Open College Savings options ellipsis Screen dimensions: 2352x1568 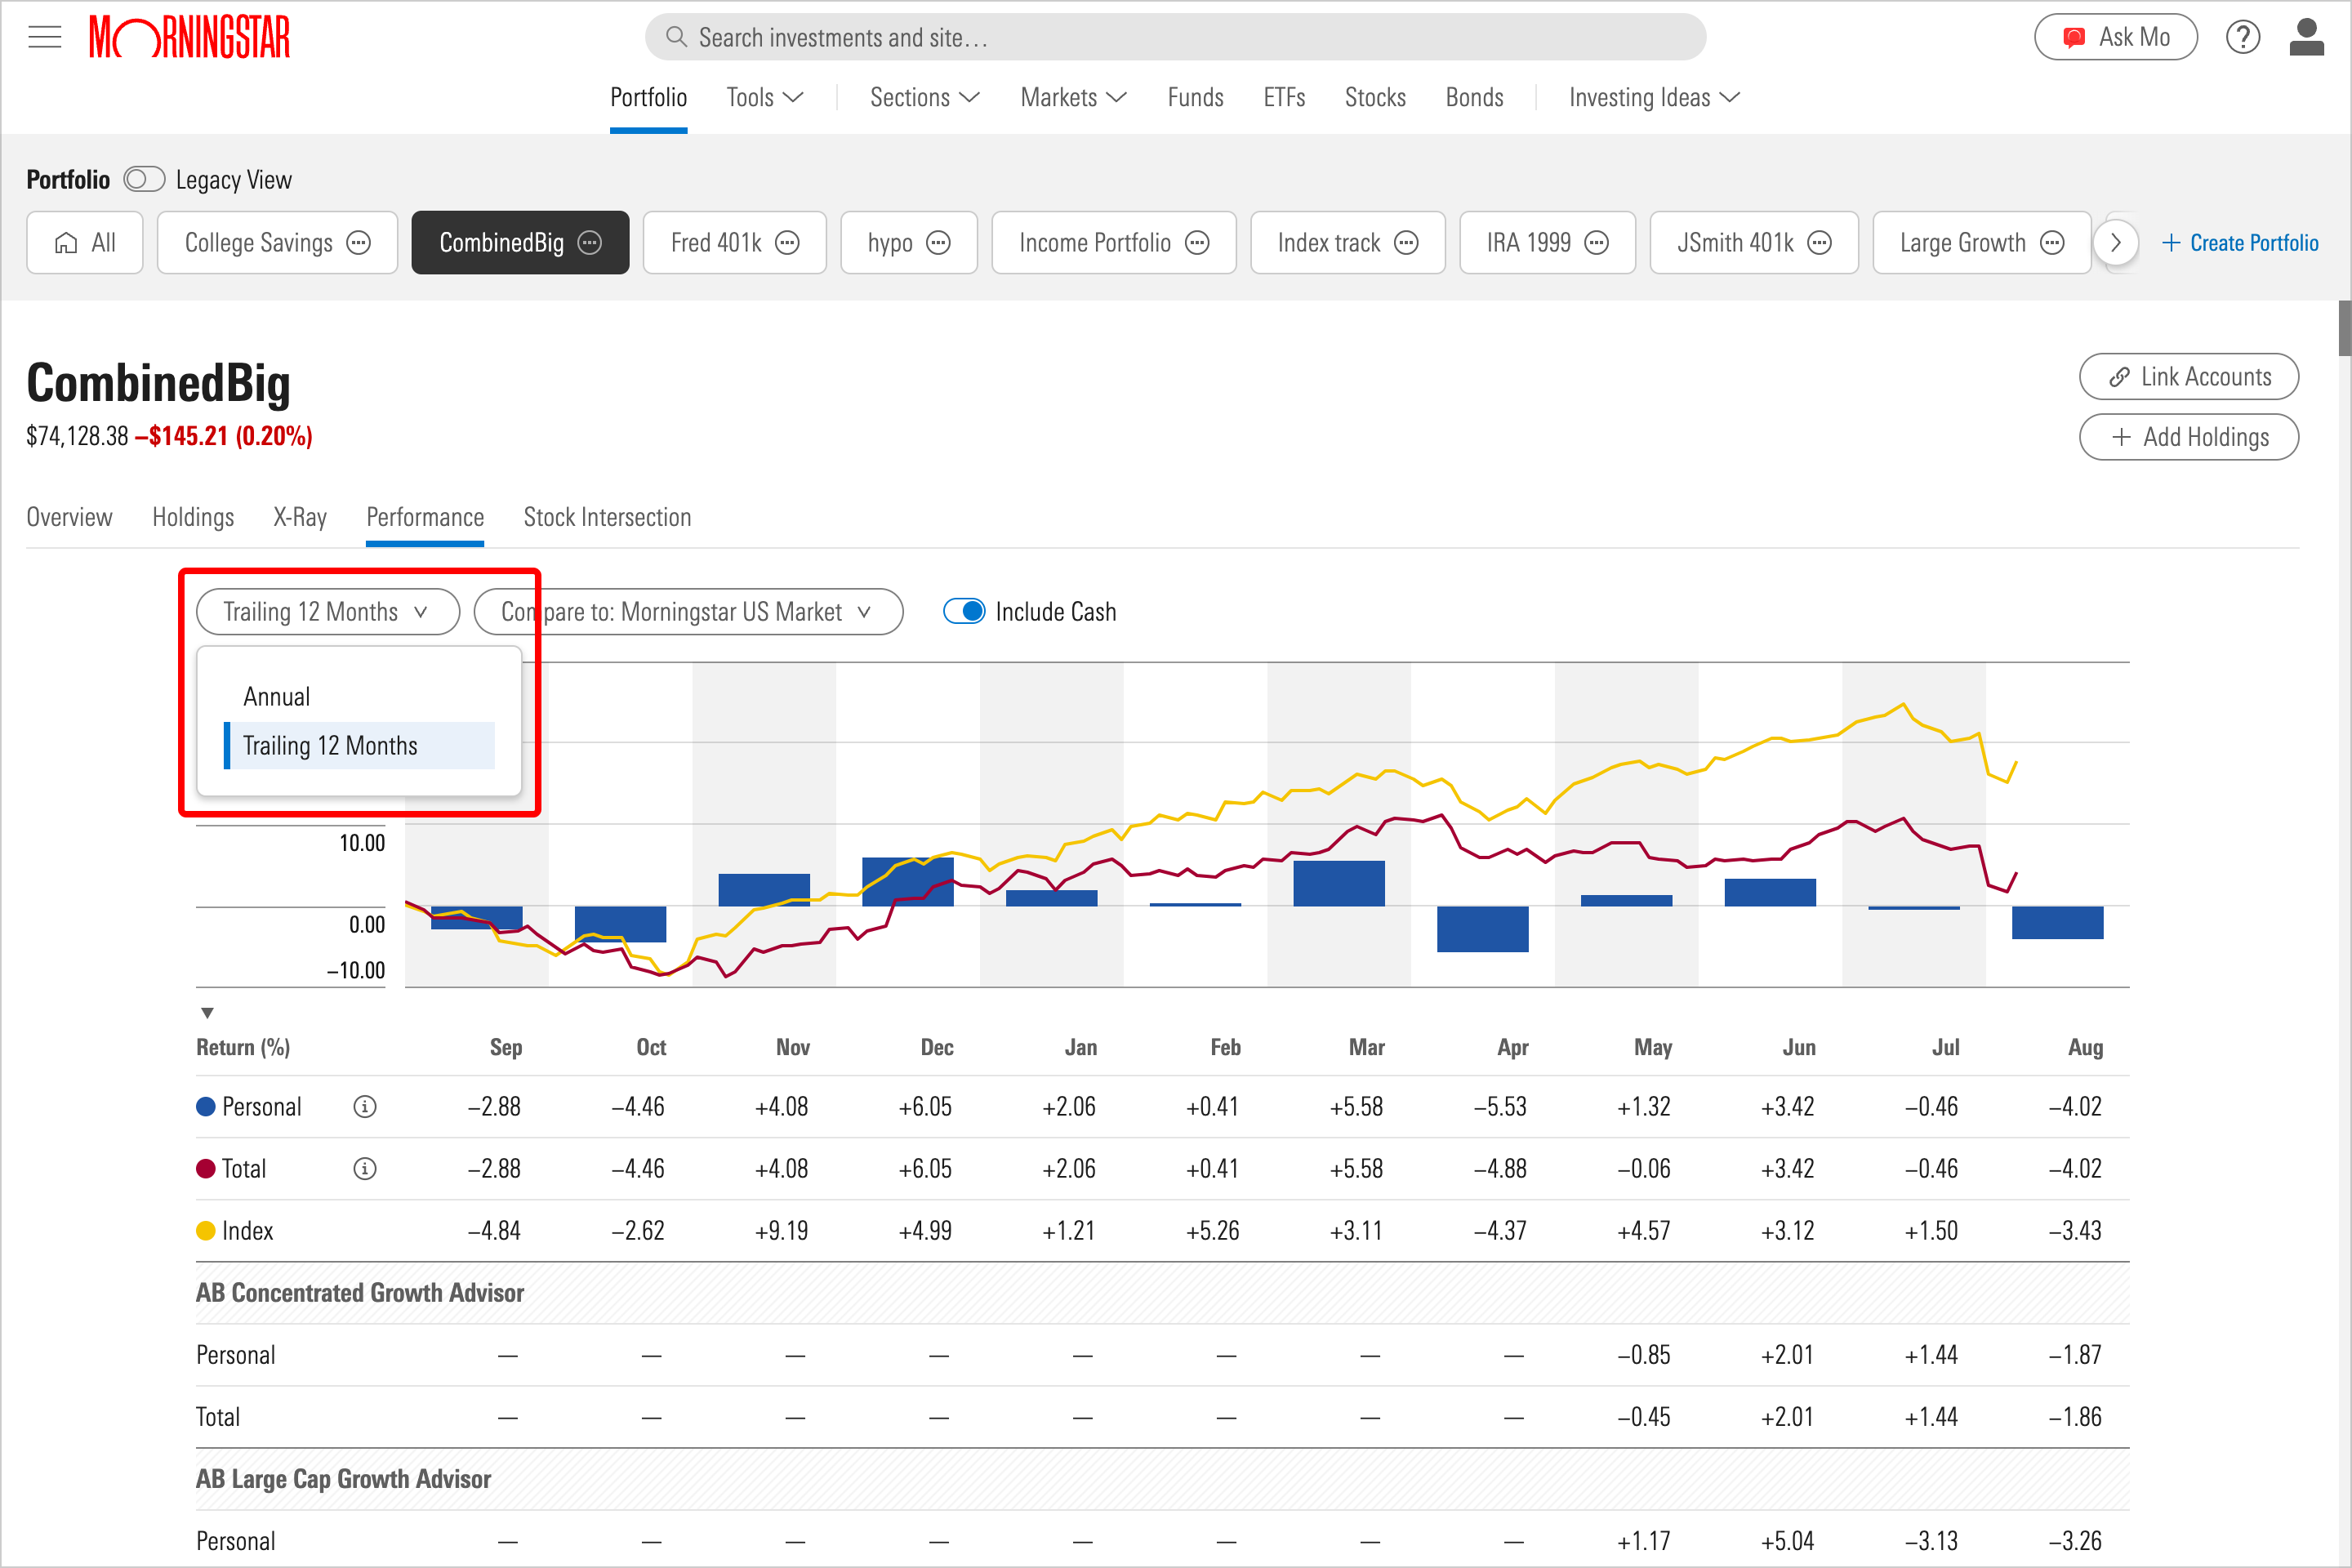click(x=358, y=243)
